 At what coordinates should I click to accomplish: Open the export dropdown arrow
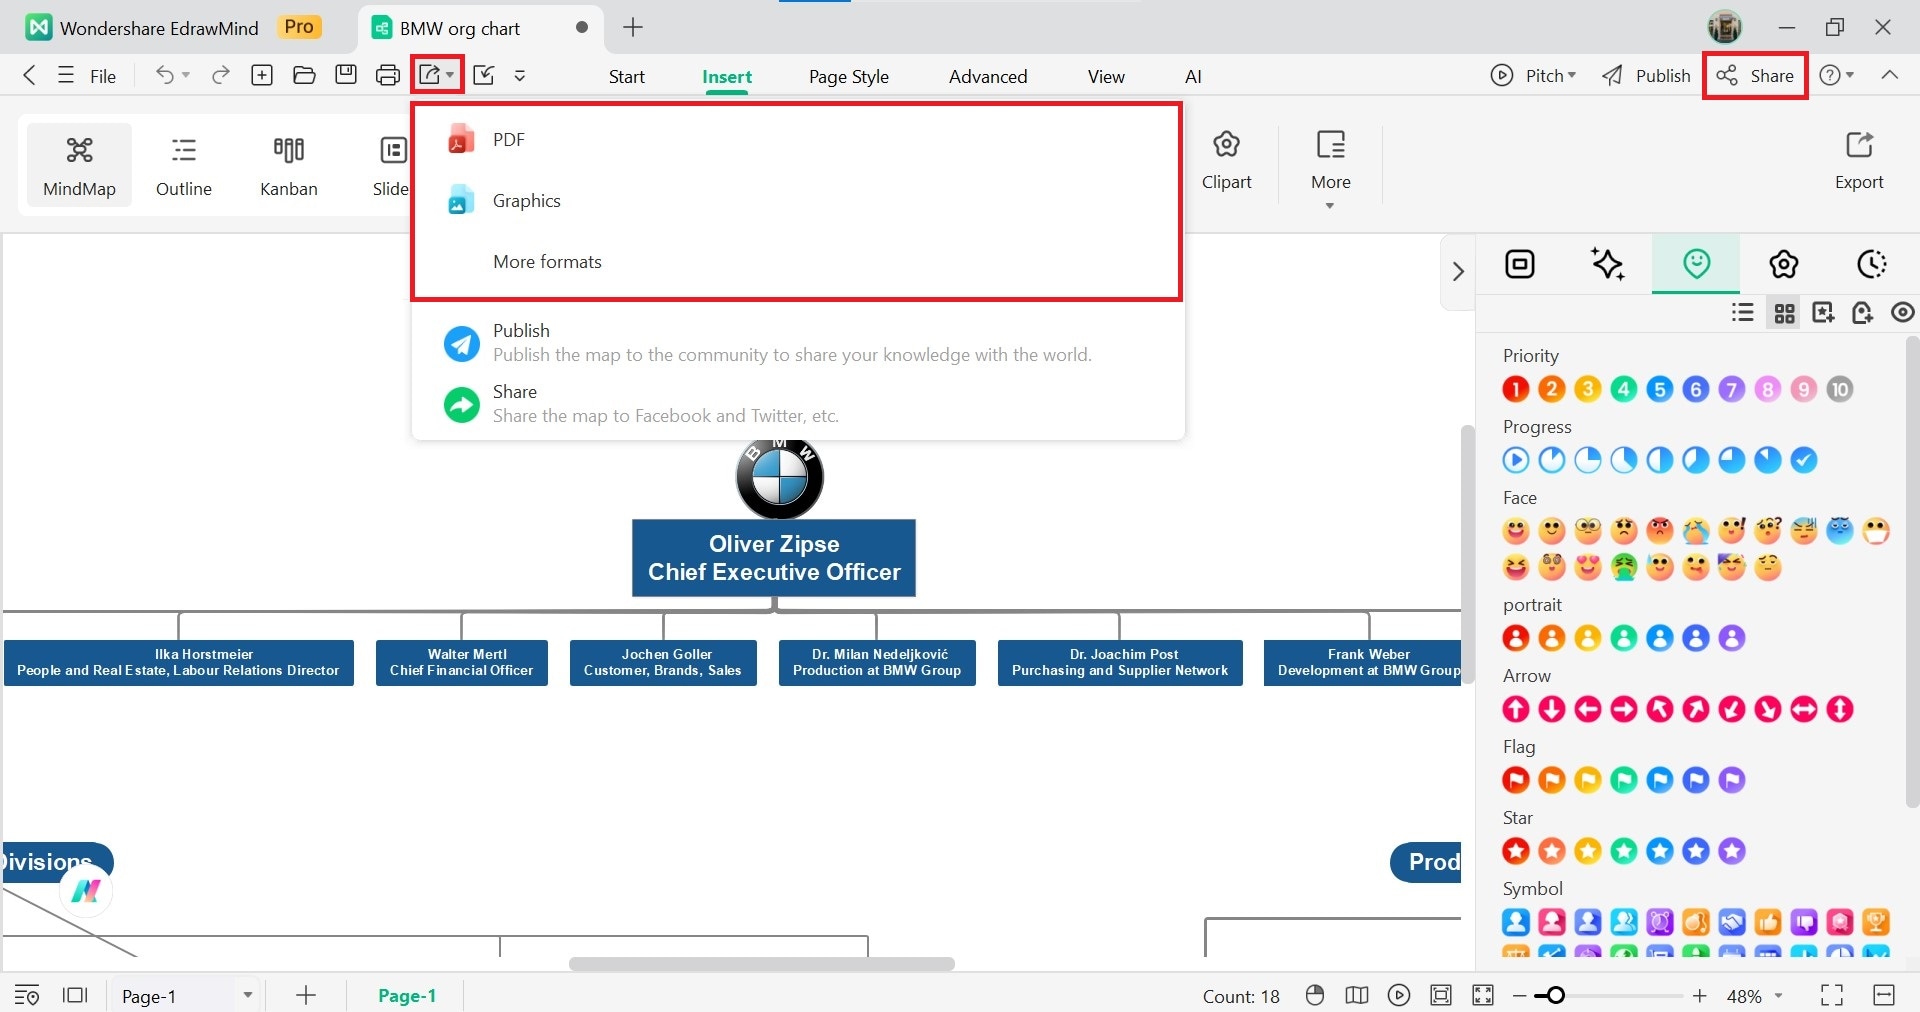451,76
